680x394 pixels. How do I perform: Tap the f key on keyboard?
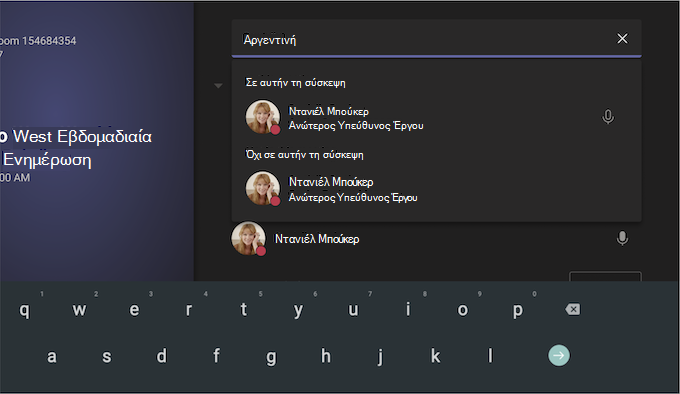[x=216, y=356]
